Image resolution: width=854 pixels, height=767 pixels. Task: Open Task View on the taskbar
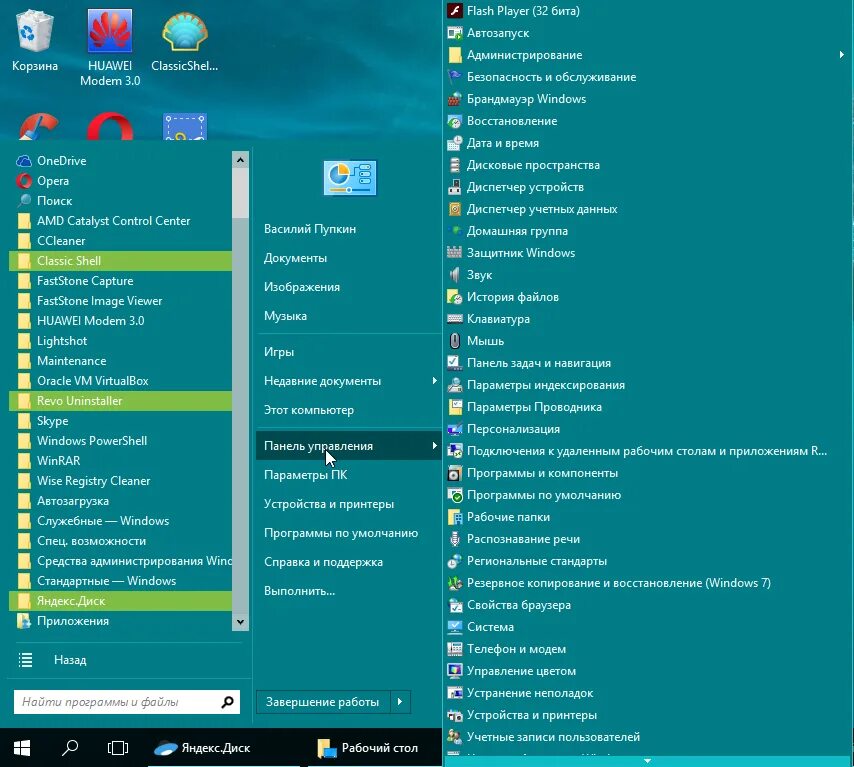coord(118,747)
